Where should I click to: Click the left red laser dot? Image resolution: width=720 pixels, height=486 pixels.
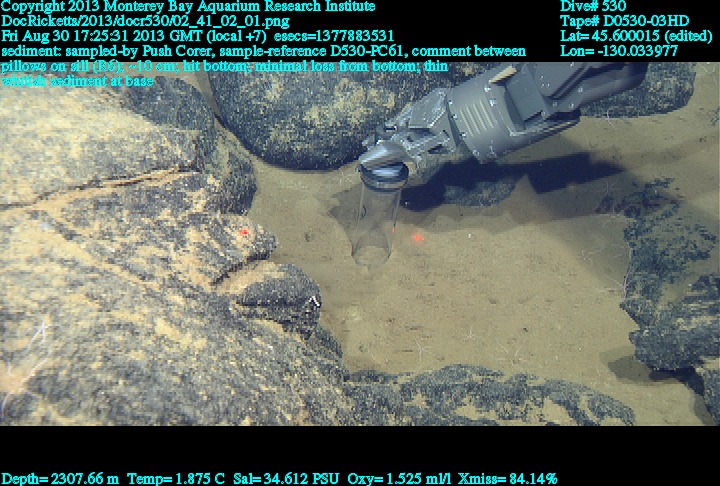[x=244, y=232]
